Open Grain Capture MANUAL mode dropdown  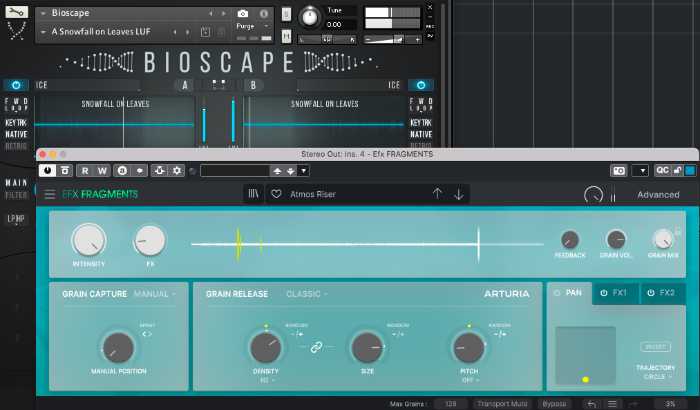[154, 294]
